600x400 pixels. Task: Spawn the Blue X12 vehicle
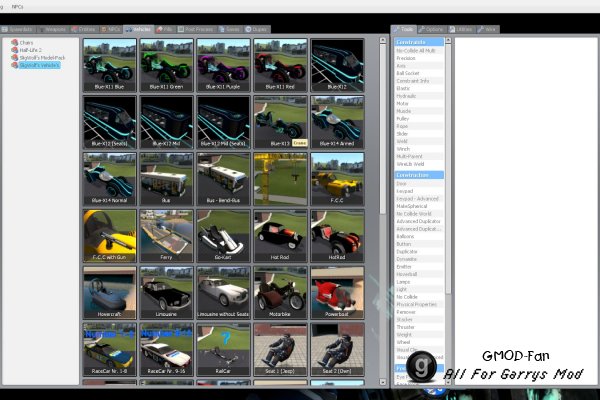pos(337,65)
